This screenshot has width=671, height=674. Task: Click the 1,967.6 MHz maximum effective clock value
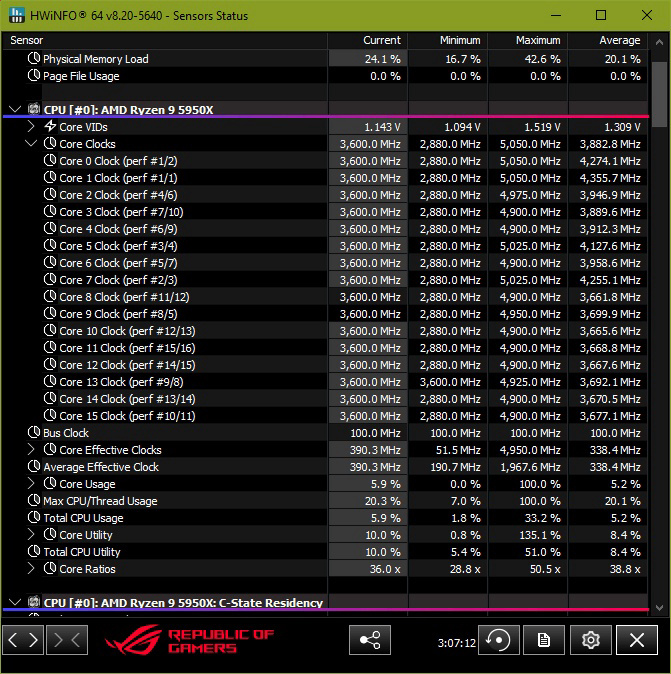pyautogui.click(x=530, y=467)
